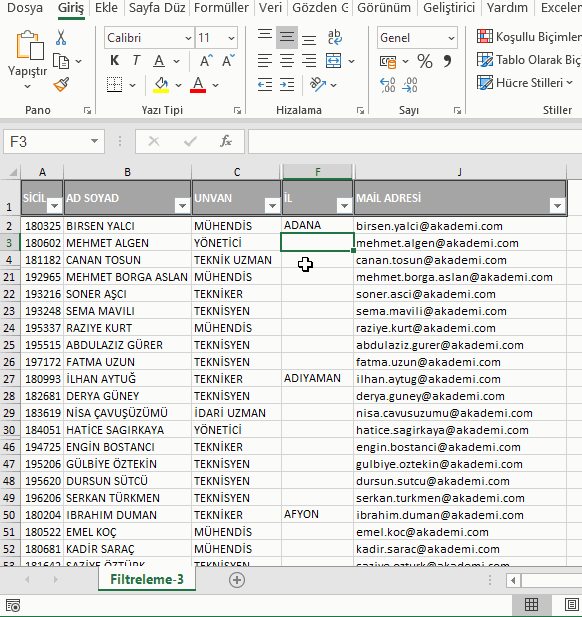Open the UNVAN column filter dropdown
582x617 pixels.
tap(272, 205)
